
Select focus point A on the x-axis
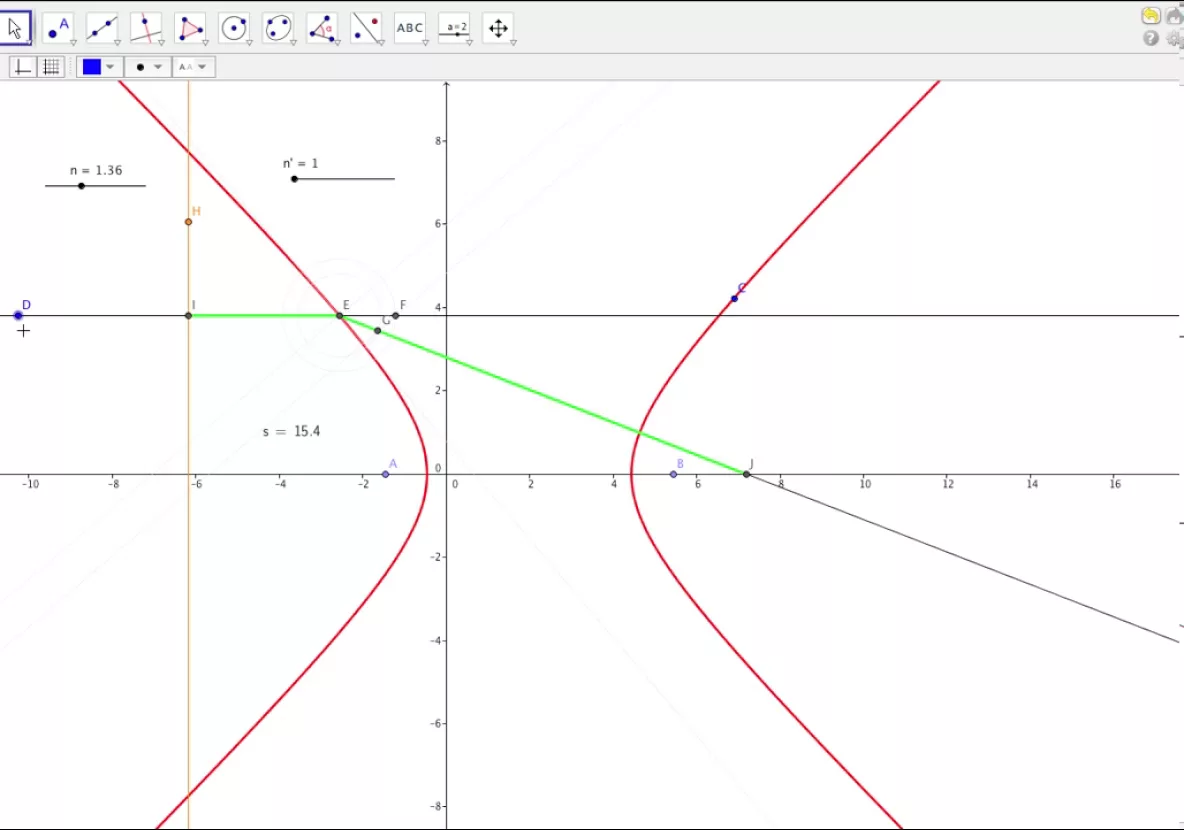386,474
